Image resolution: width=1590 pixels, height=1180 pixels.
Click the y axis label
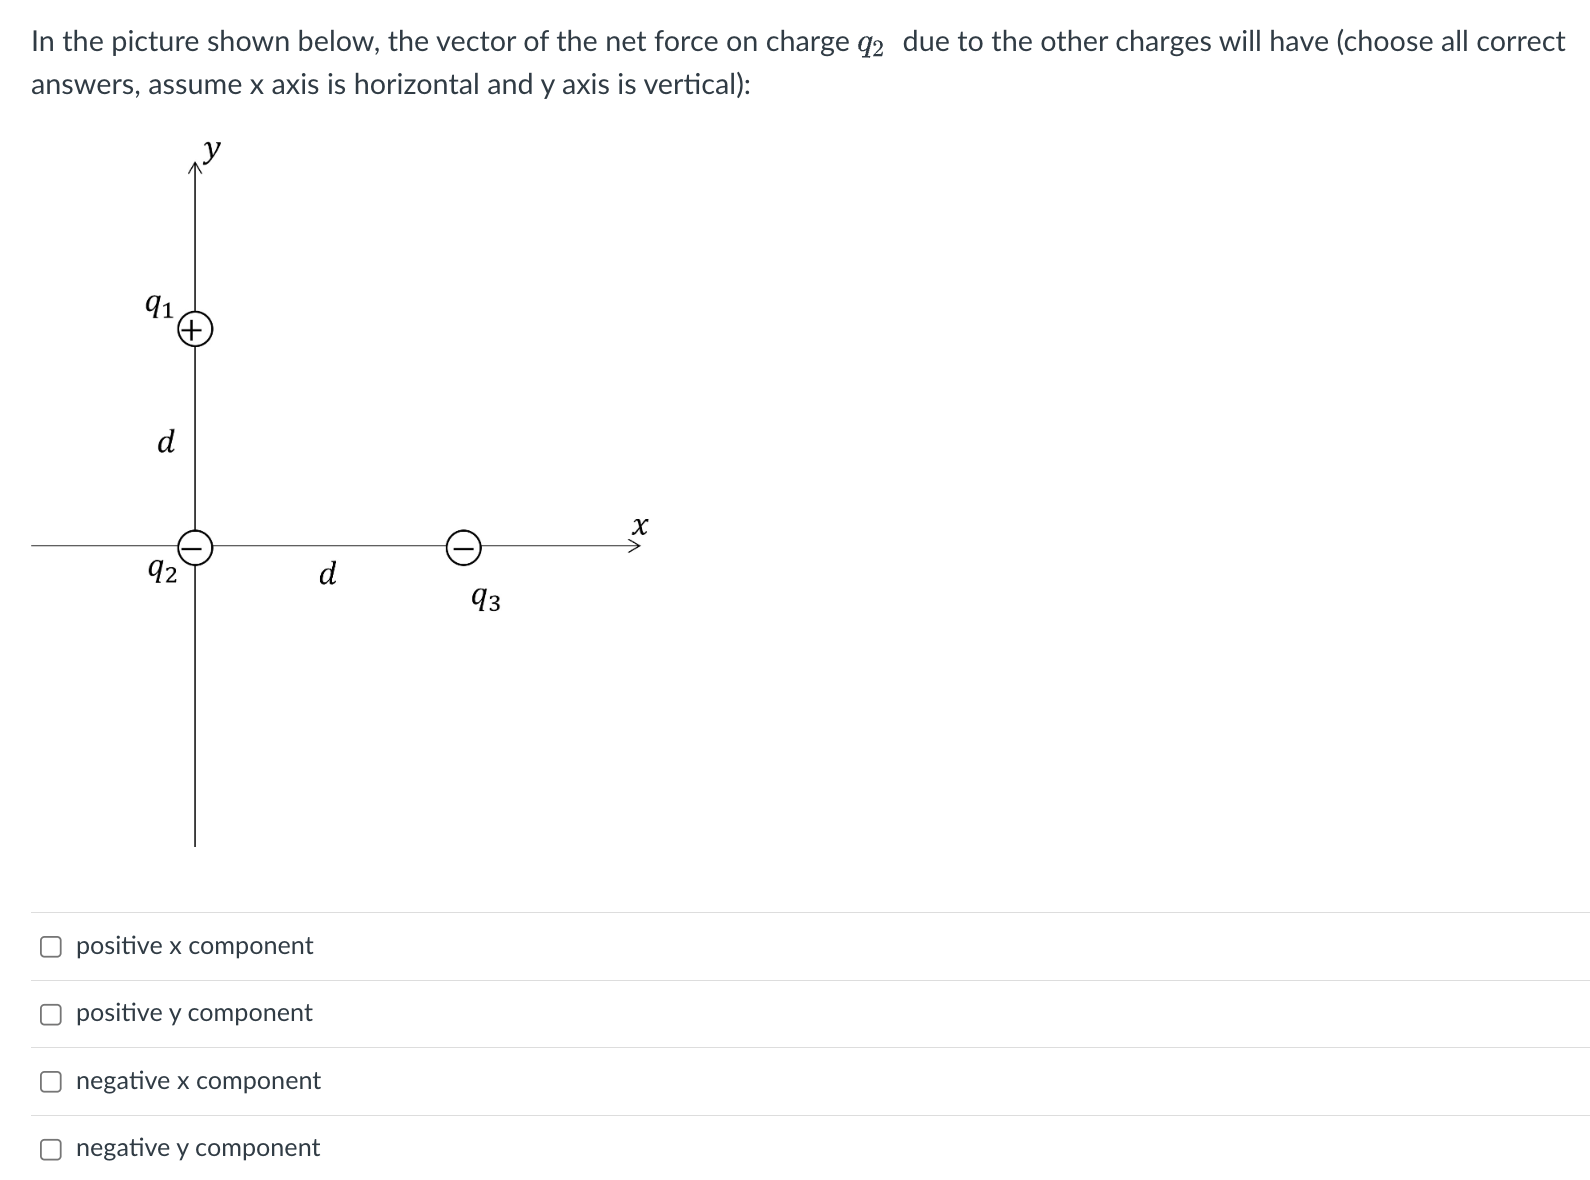212,150
